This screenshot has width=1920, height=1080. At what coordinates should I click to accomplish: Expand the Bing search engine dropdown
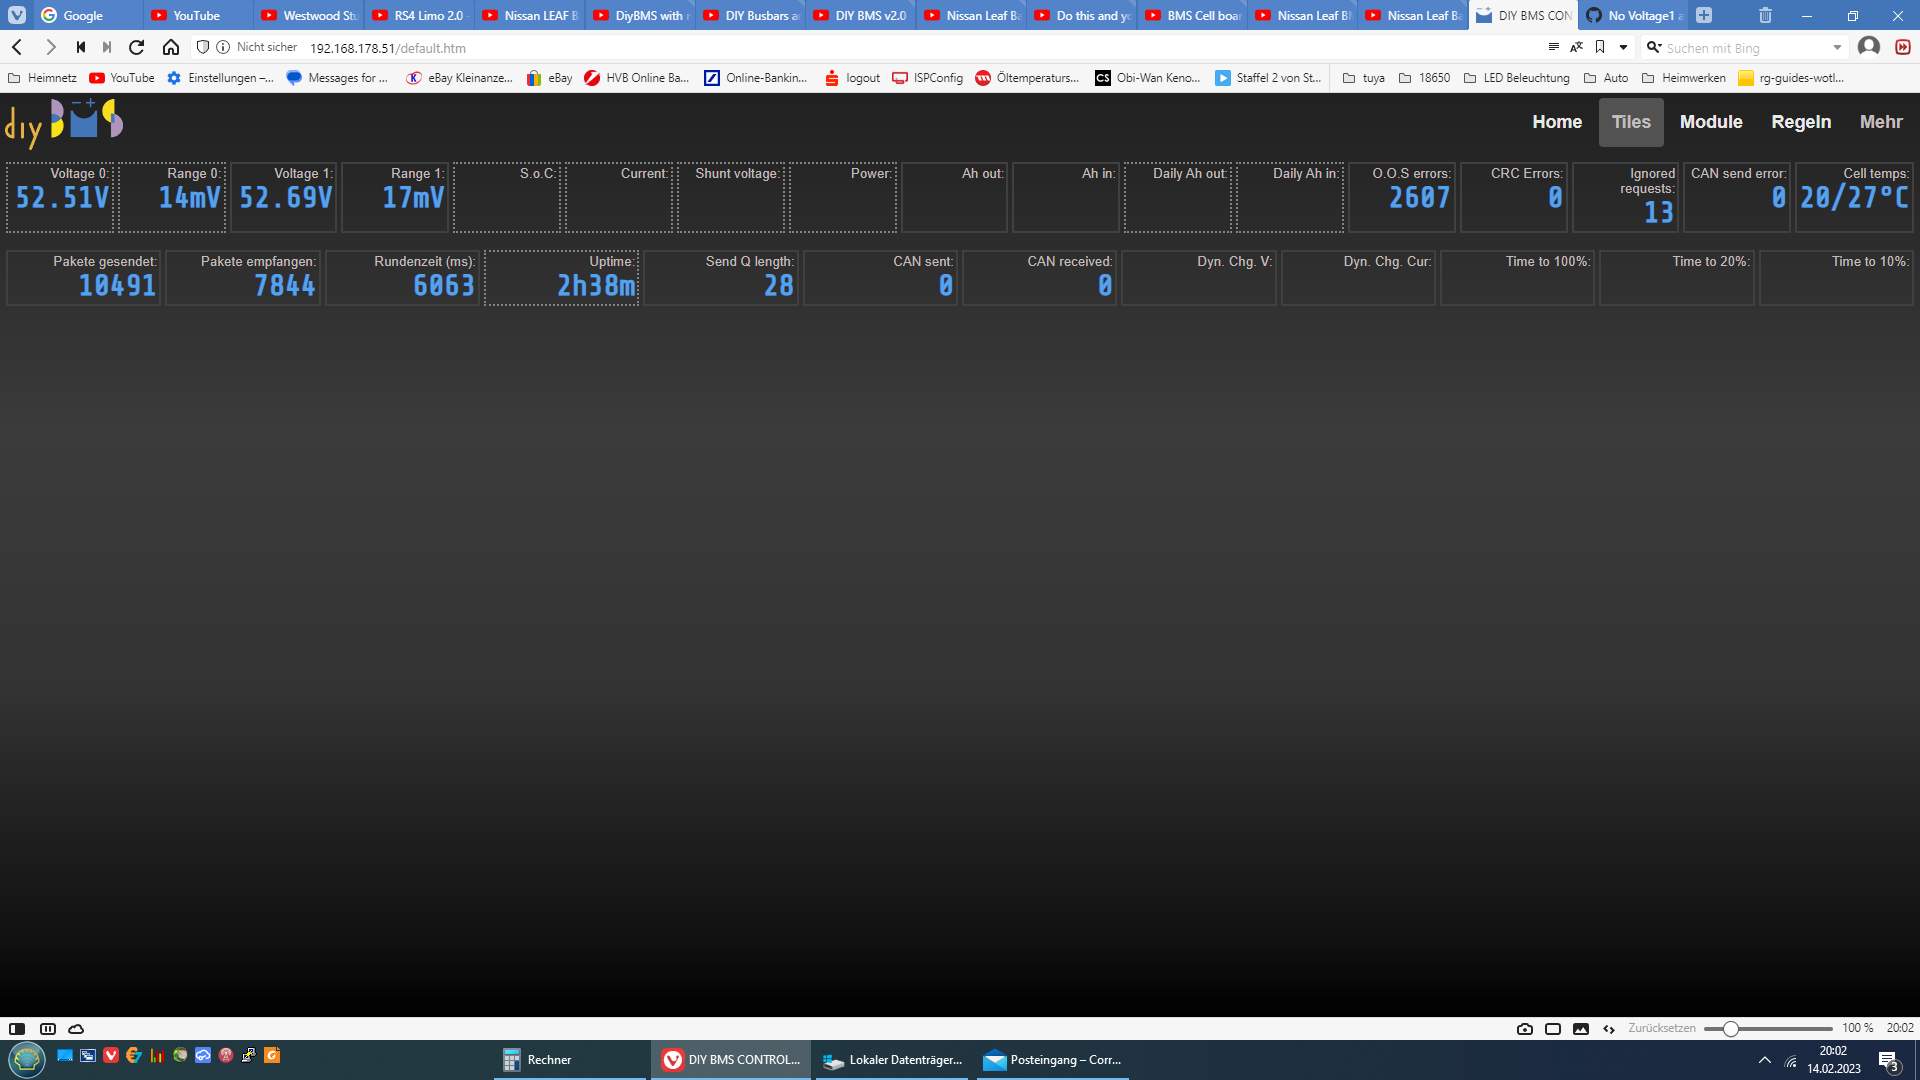1837,47
